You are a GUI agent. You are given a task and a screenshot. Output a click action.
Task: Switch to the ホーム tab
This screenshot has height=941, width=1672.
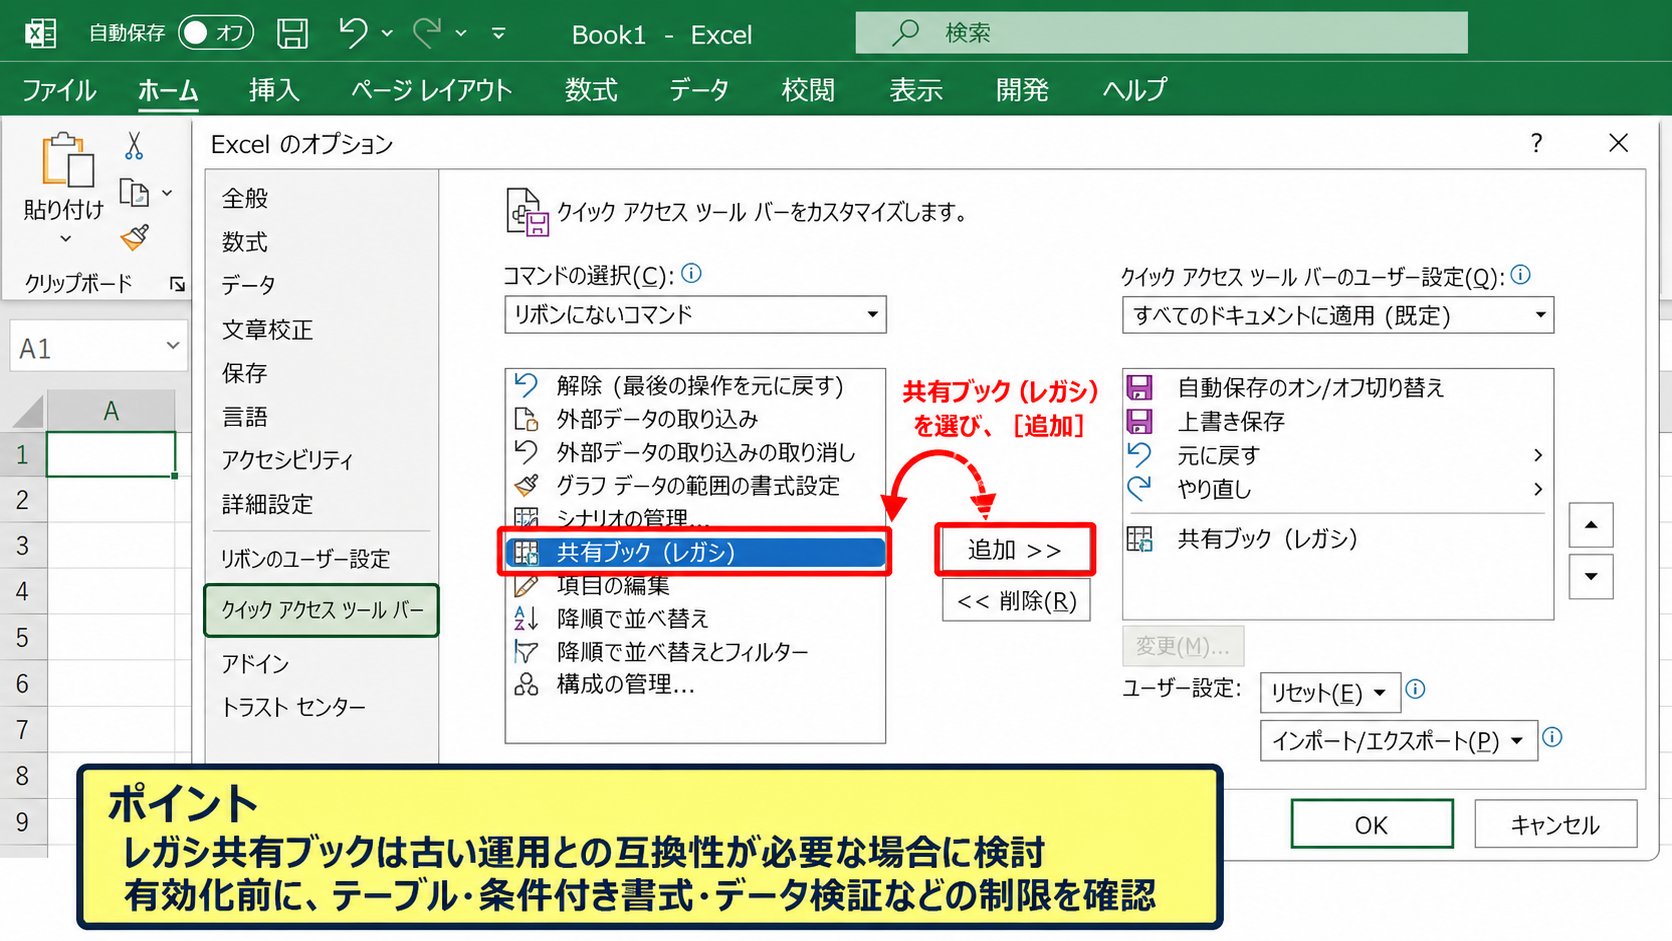coord(168,90)
